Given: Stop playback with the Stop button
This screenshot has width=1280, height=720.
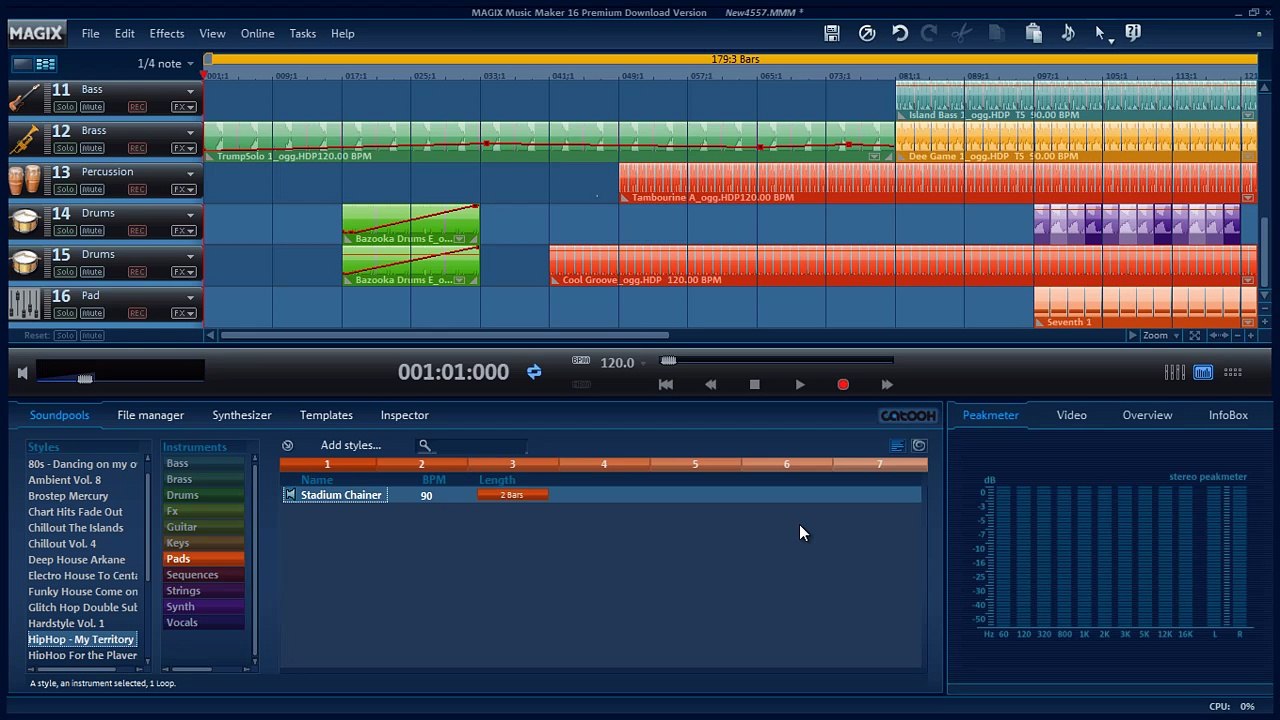Looking at the screenshot, I should point(755,384).
